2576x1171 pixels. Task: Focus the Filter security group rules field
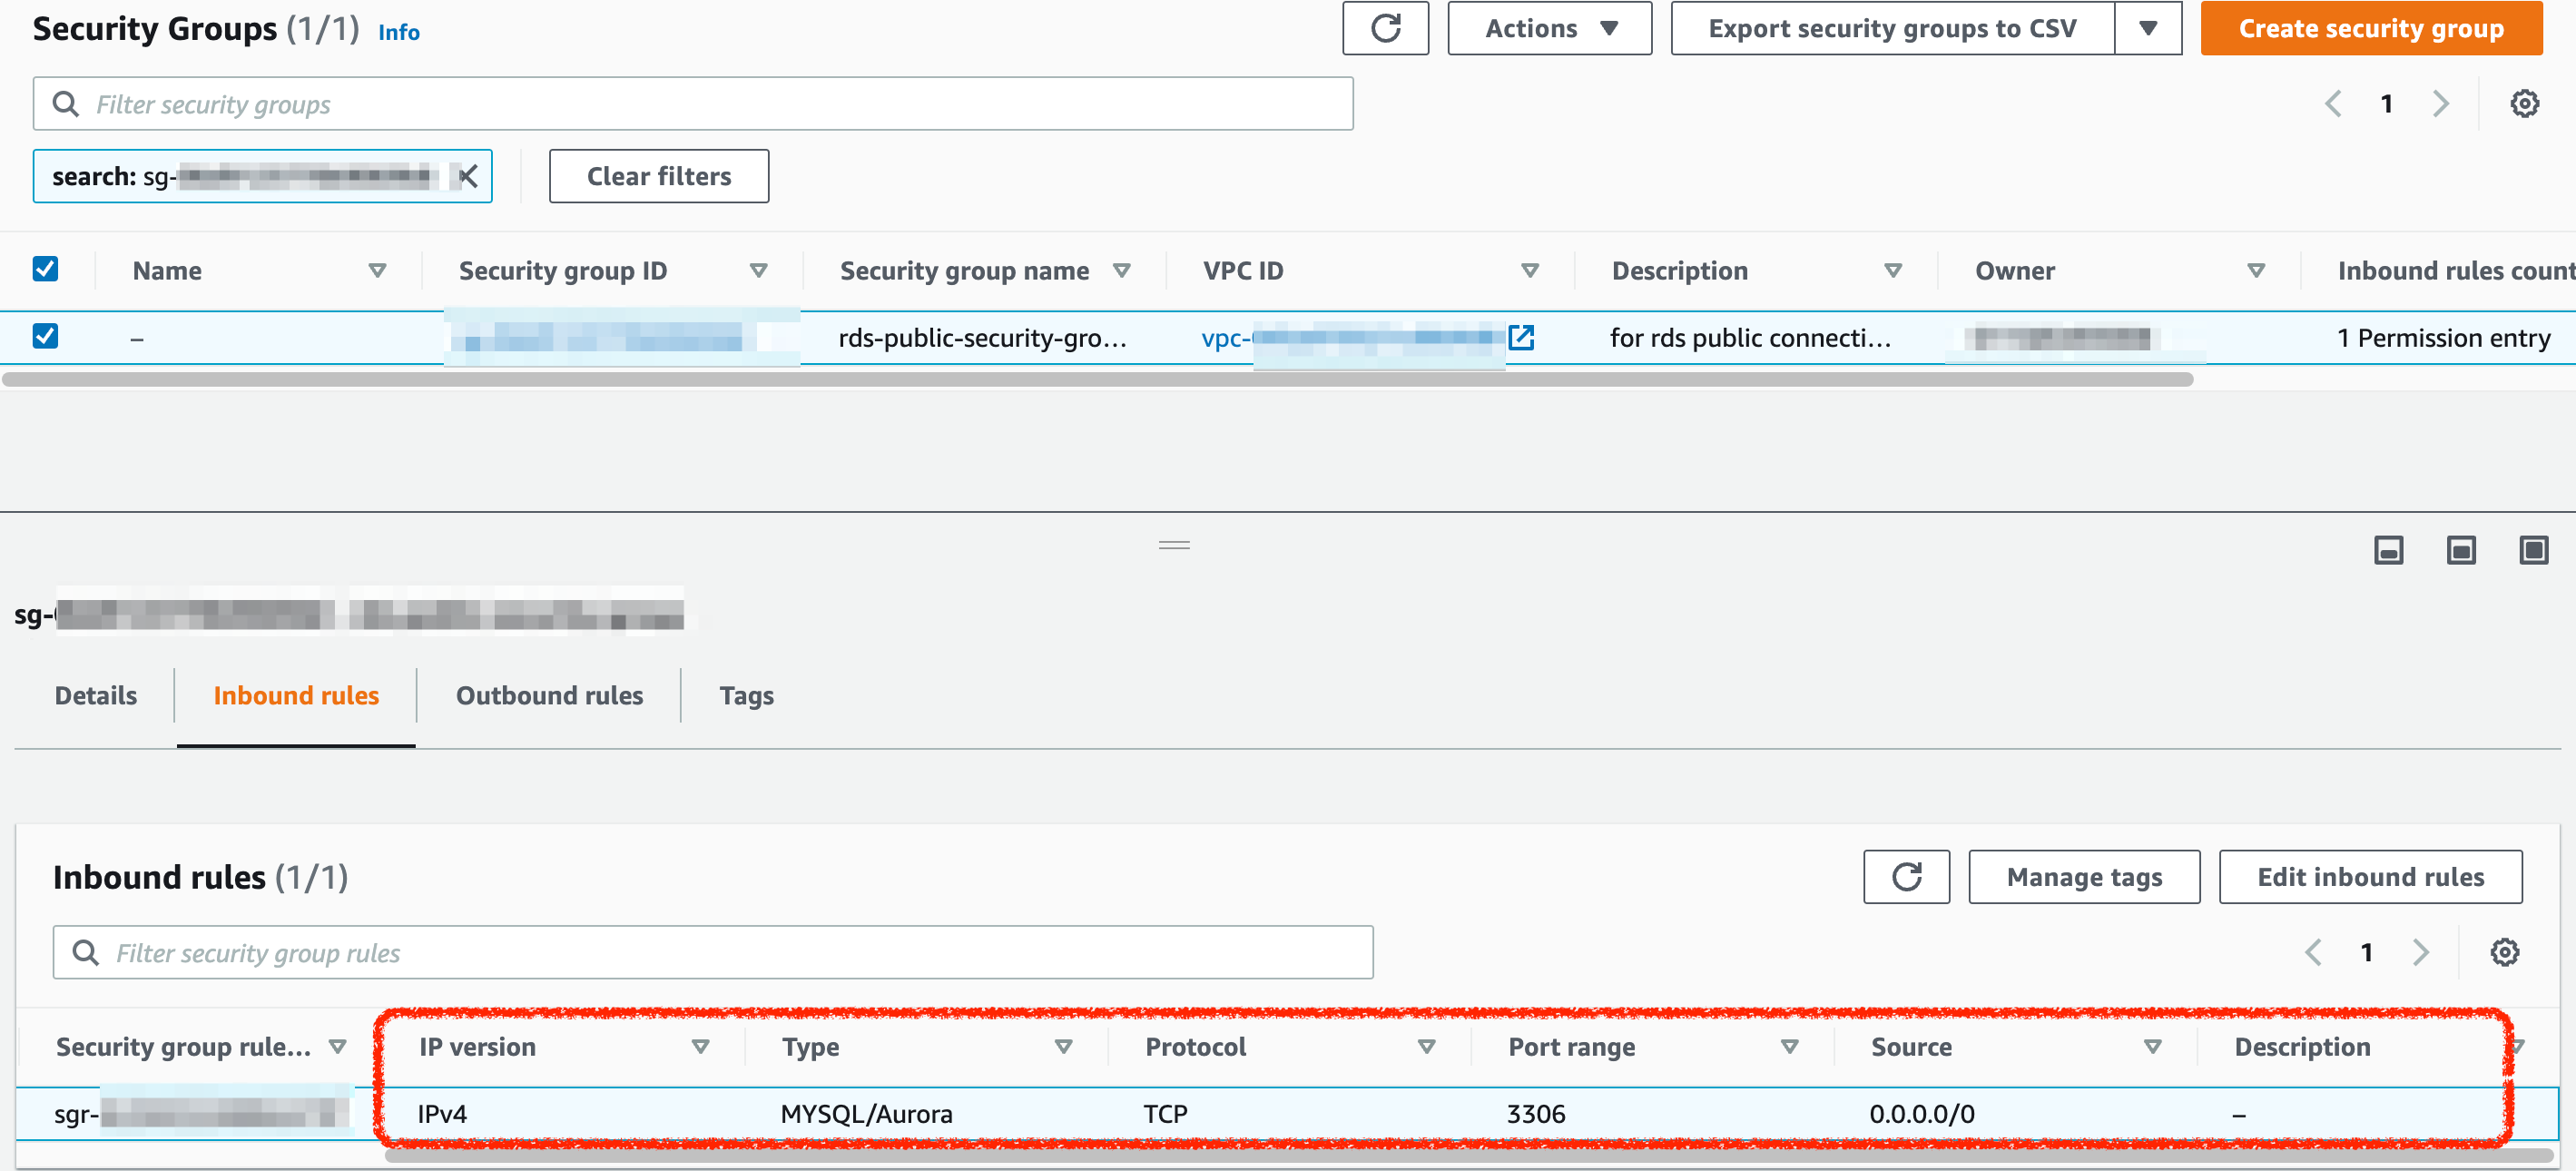coord(712,952)
